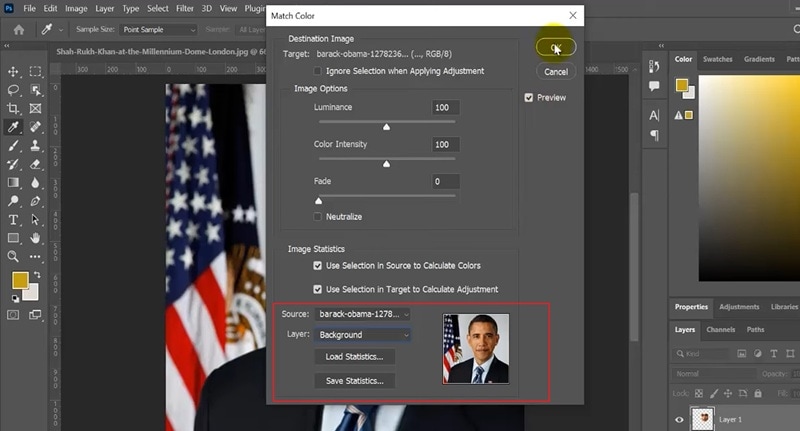Image resolution: width=800 pixels, height=431 pixels.
Task: Open the Sample Size dropdown
Action: 158,30
